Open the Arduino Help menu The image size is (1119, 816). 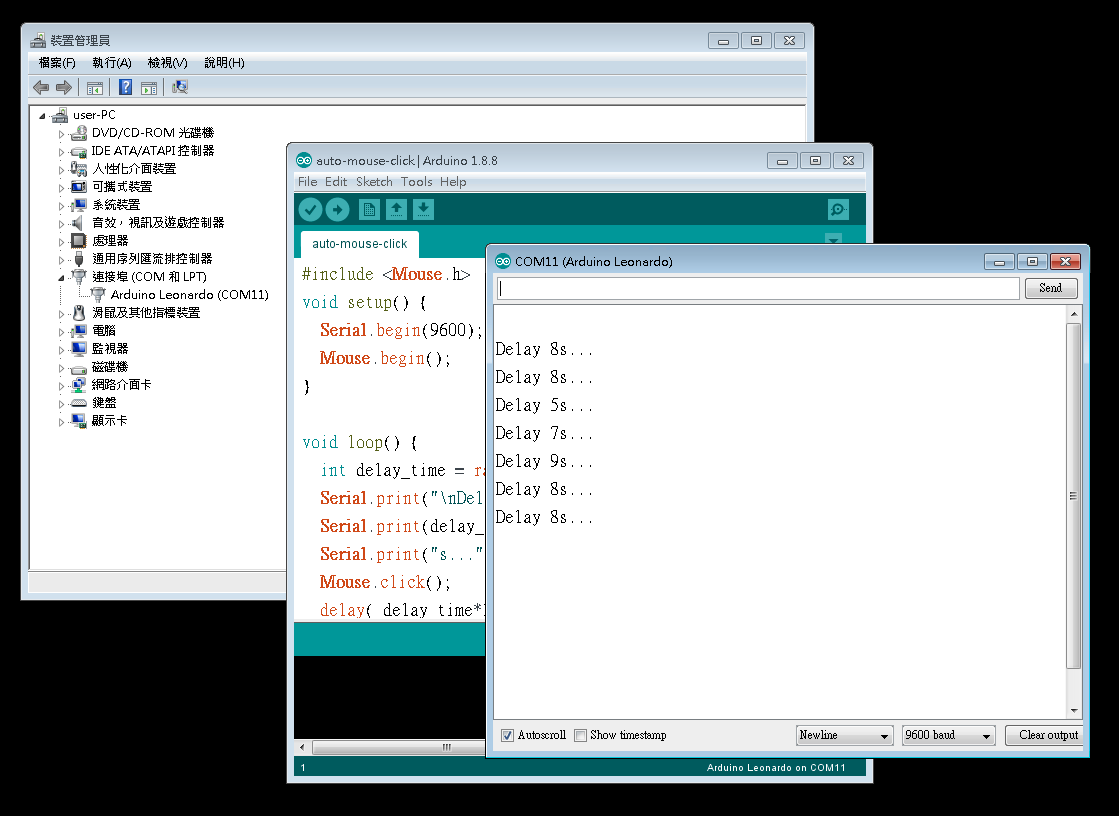(x=453, y=182)
